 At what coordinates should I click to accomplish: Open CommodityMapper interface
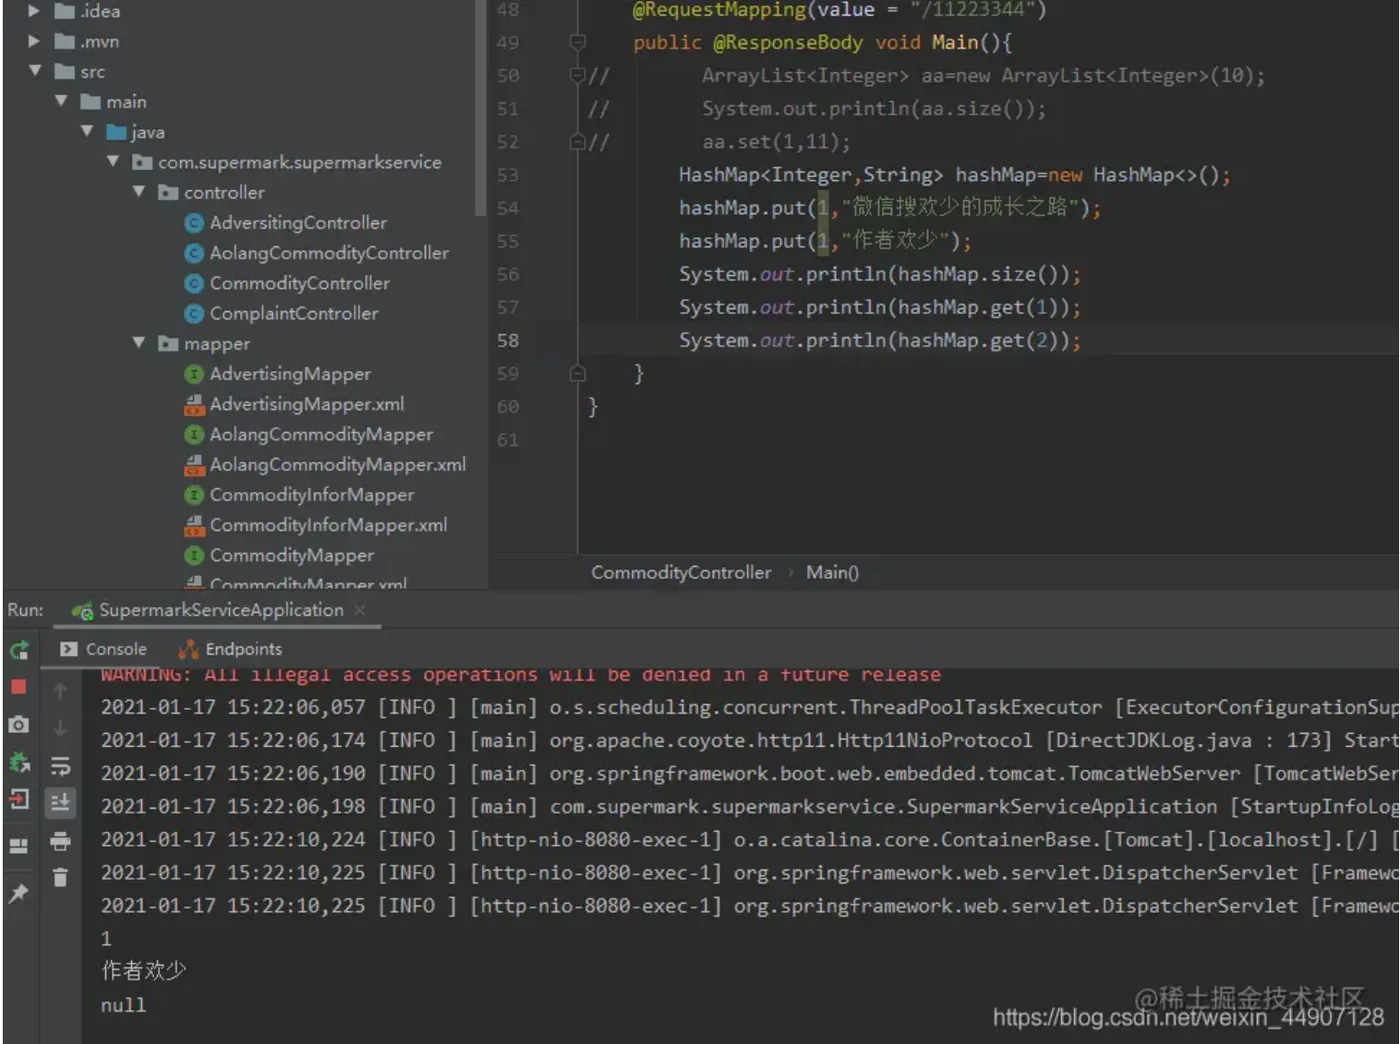coord(292,555)
